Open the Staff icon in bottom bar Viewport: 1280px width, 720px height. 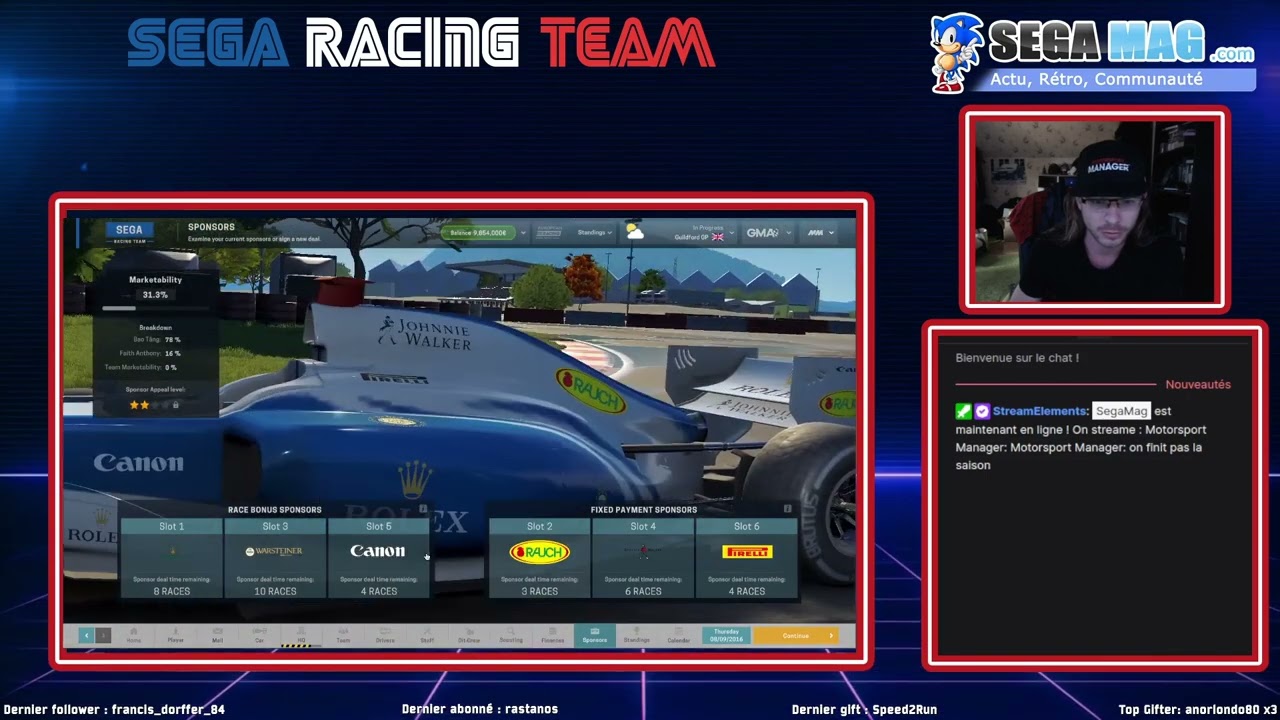point(427,636)
